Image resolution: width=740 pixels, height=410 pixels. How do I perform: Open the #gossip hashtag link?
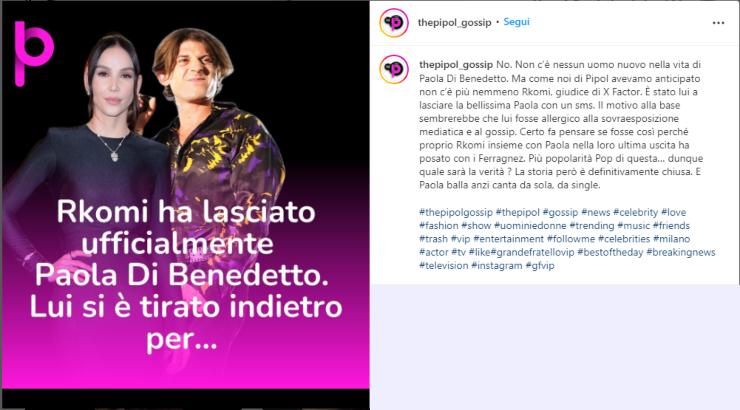560,212
